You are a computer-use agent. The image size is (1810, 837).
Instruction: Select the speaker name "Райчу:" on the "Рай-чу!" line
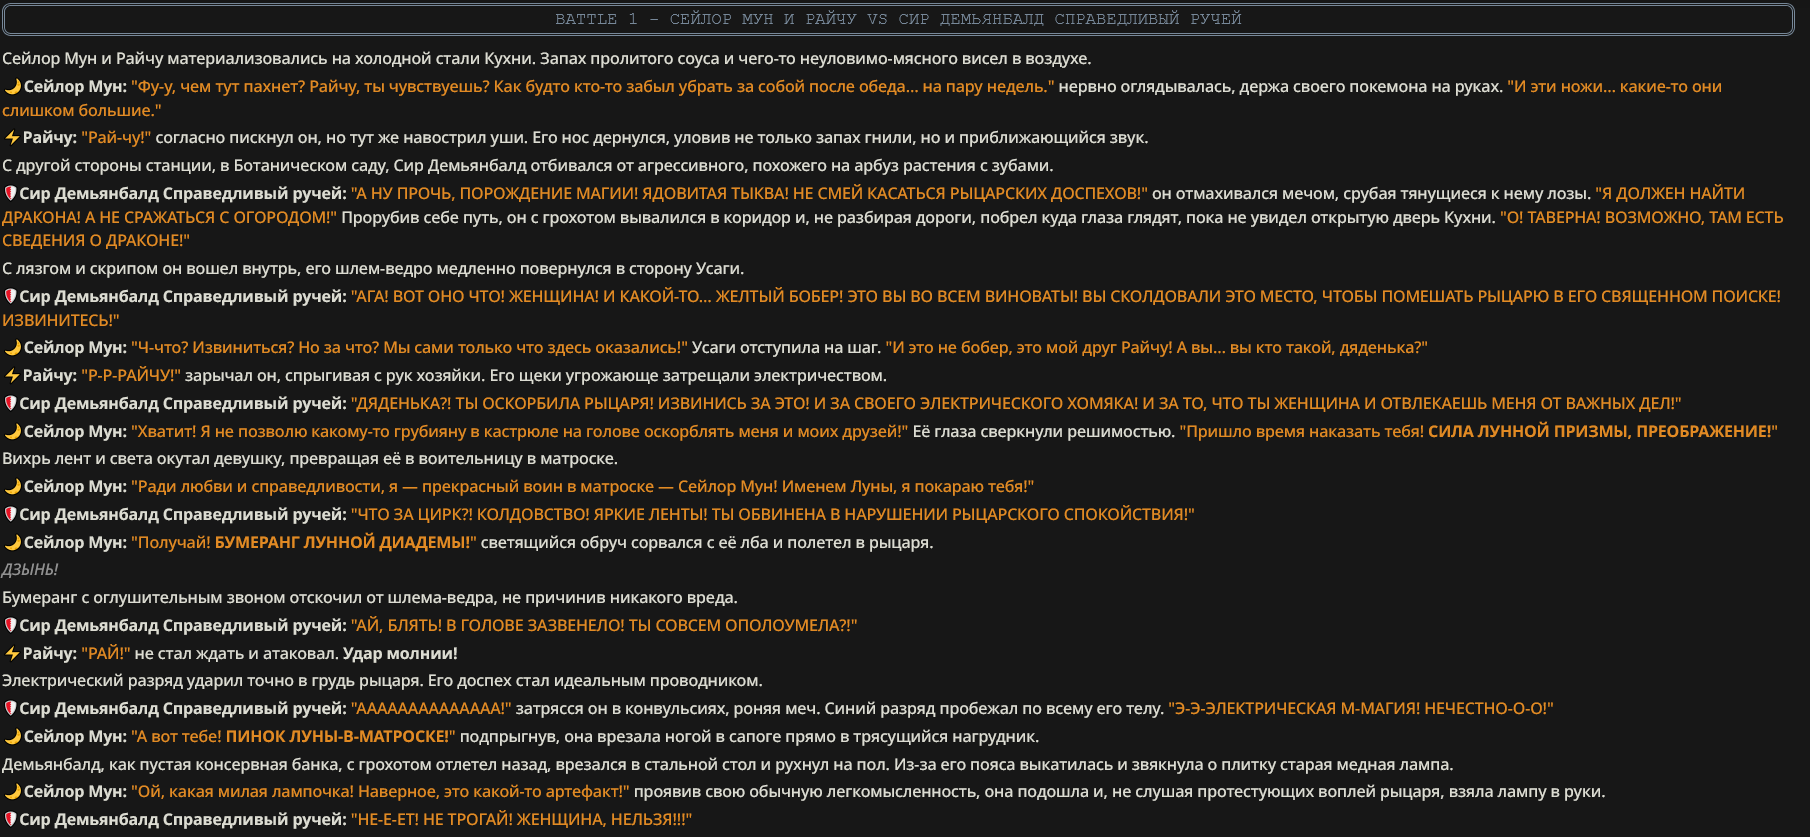point(50,138)
